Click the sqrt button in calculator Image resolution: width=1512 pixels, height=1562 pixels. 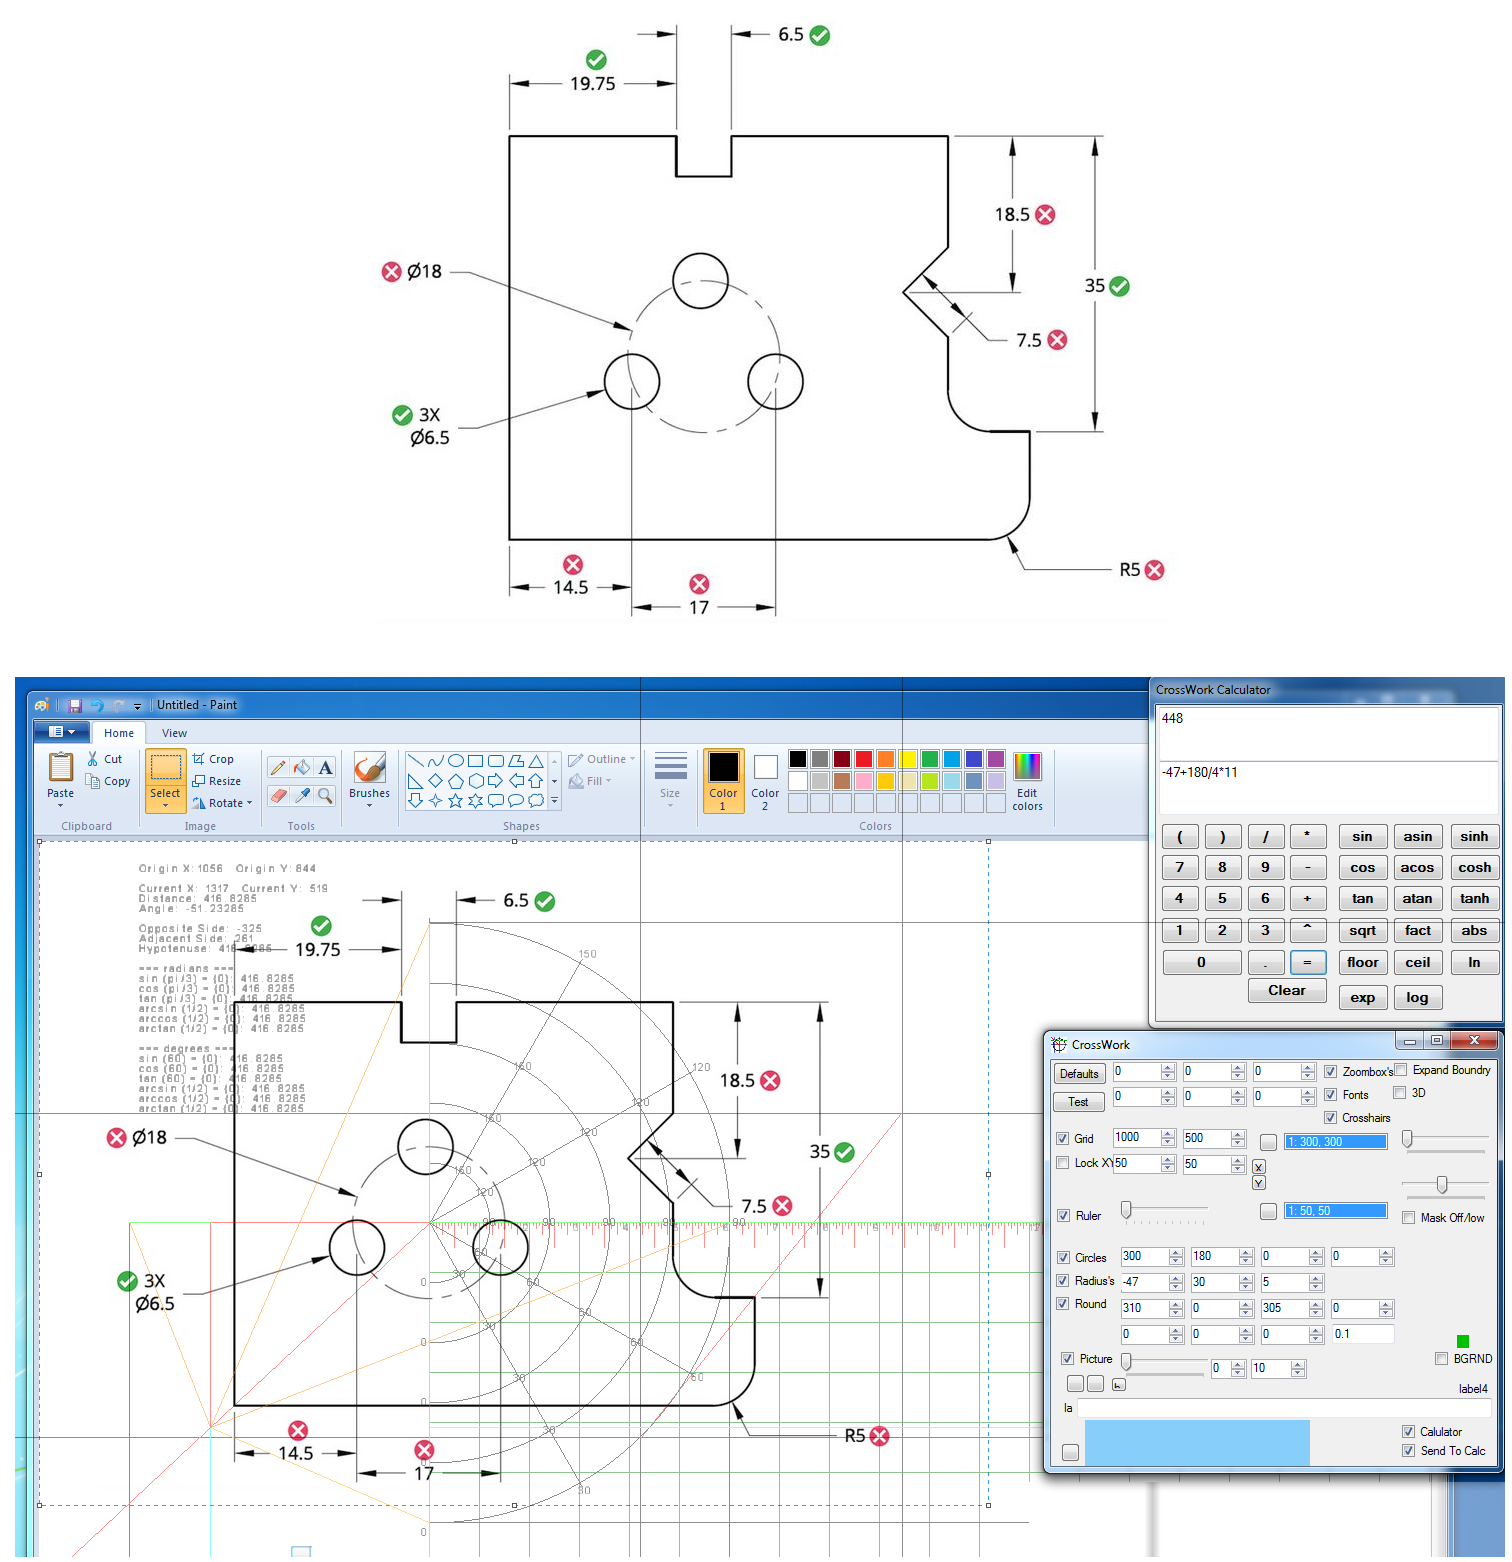1362,931
